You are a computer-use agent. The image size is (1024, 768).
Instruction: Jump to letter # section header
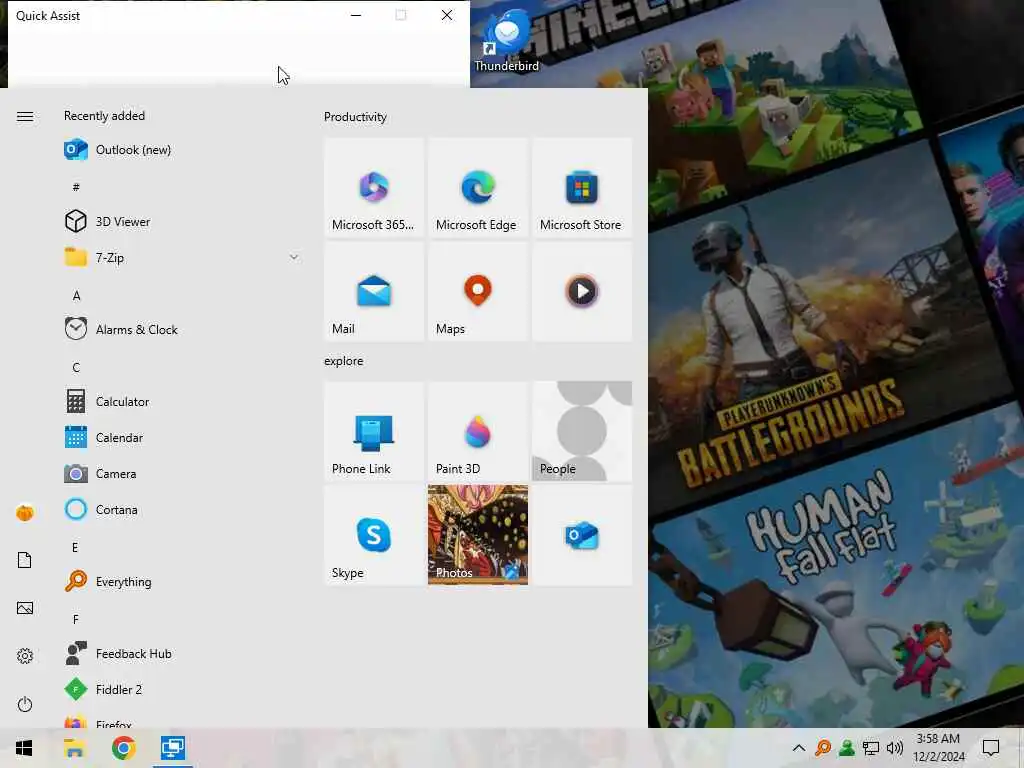pos(76,187)
